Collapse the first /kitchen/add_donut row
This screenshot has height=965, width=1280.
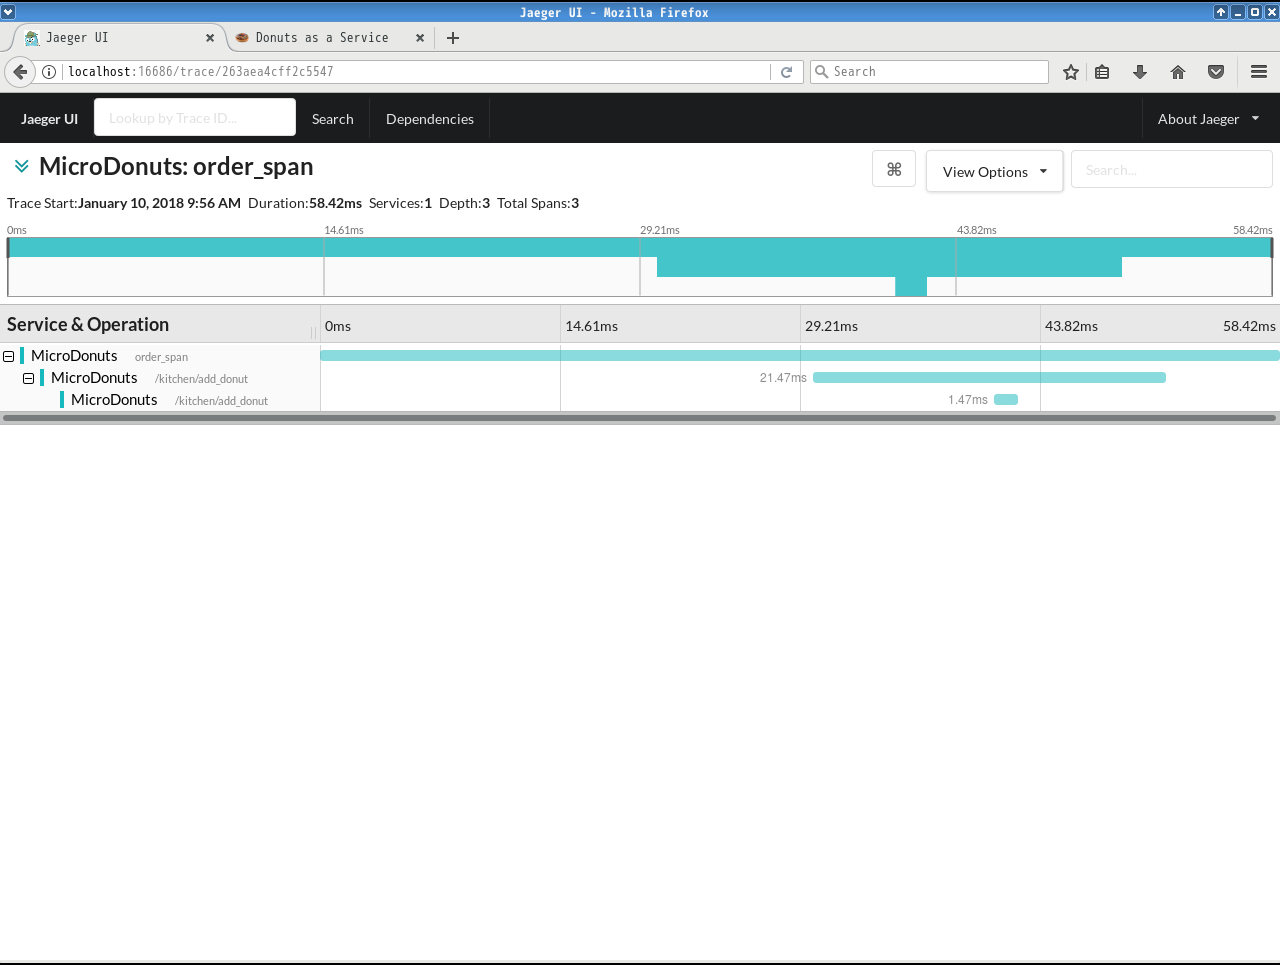click(28, 378)
